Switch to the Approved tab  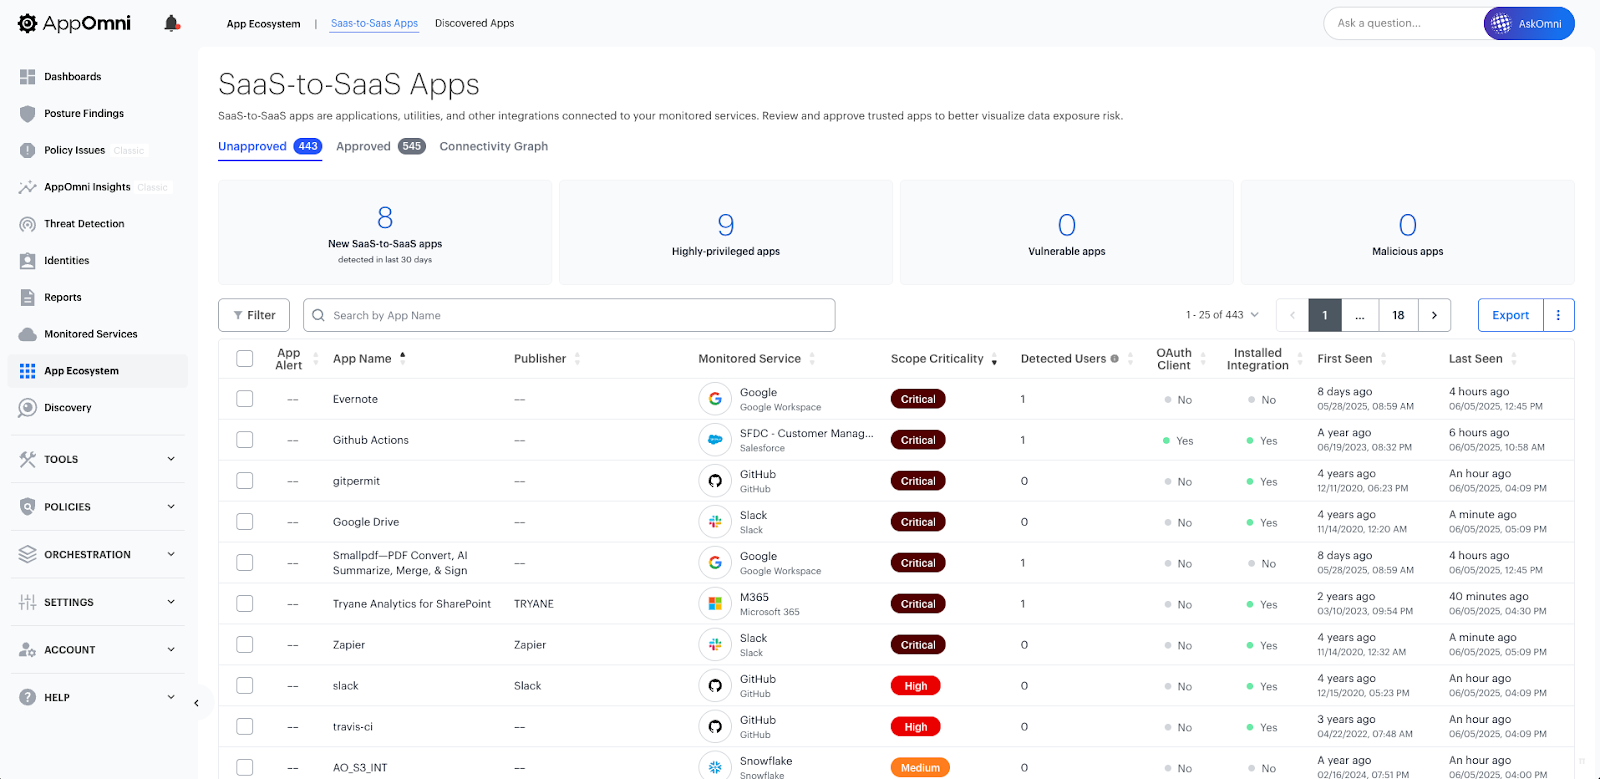point(381,147)
